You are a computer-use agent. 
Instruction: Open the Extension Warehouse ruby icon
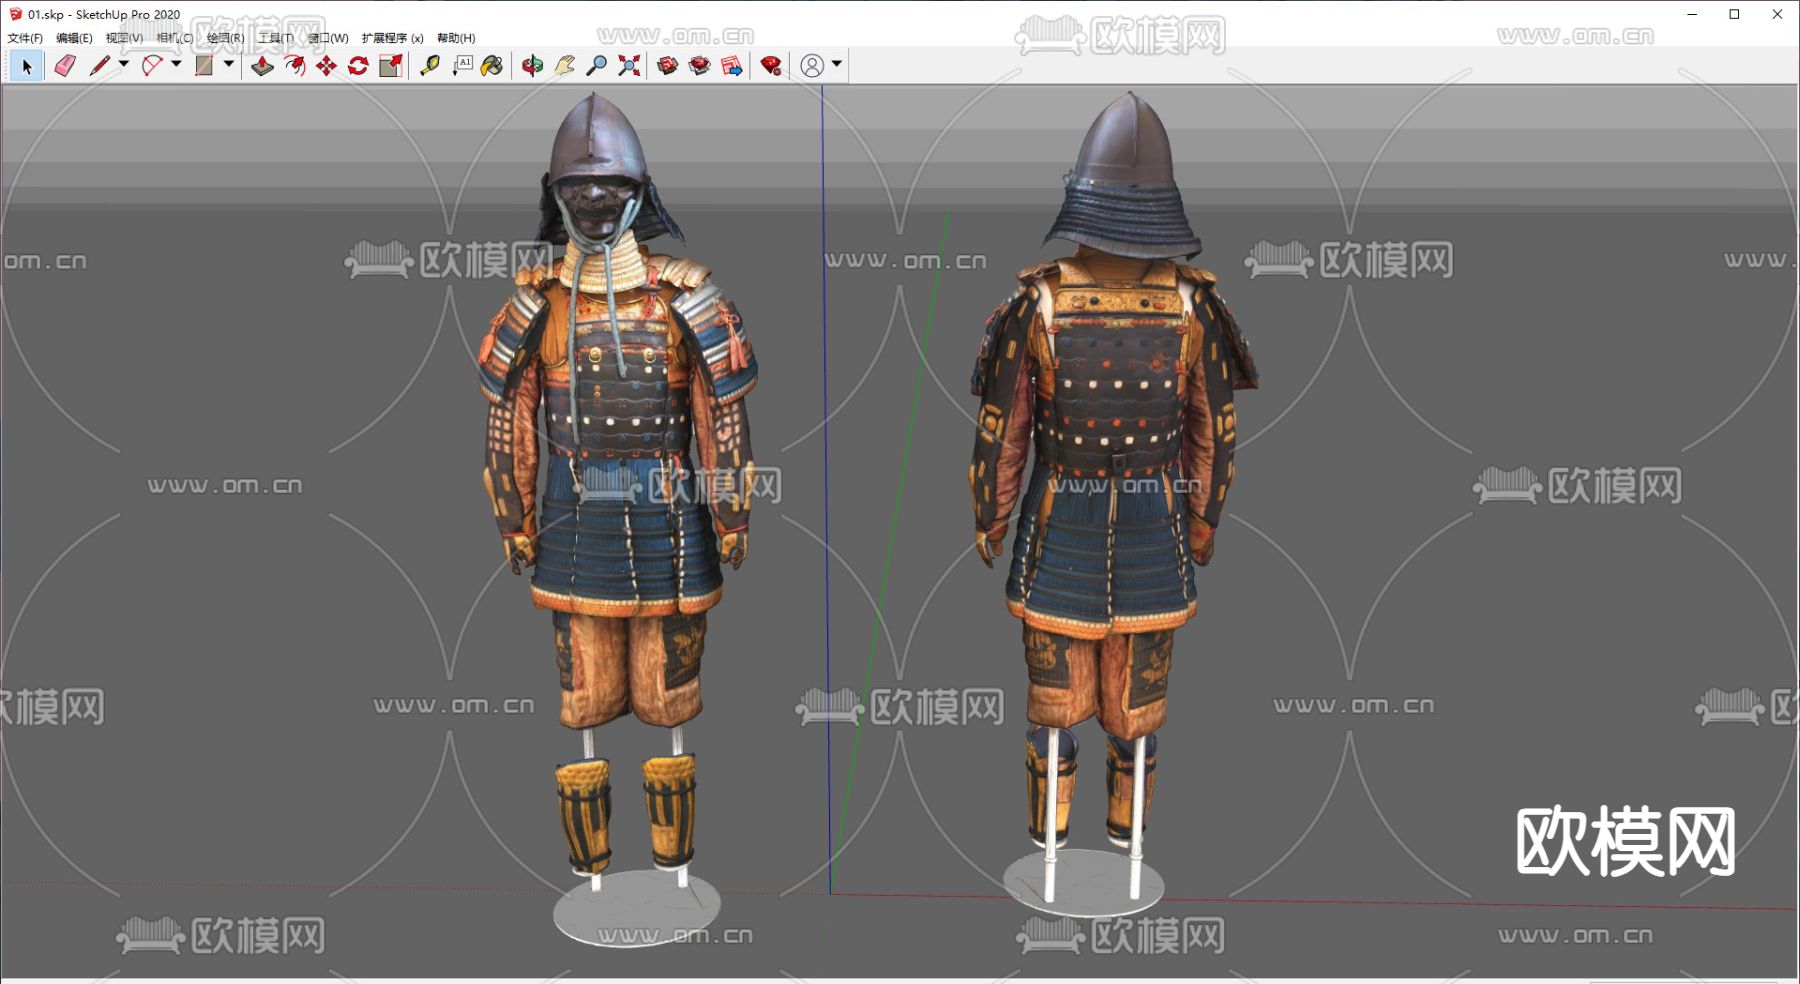771,66
